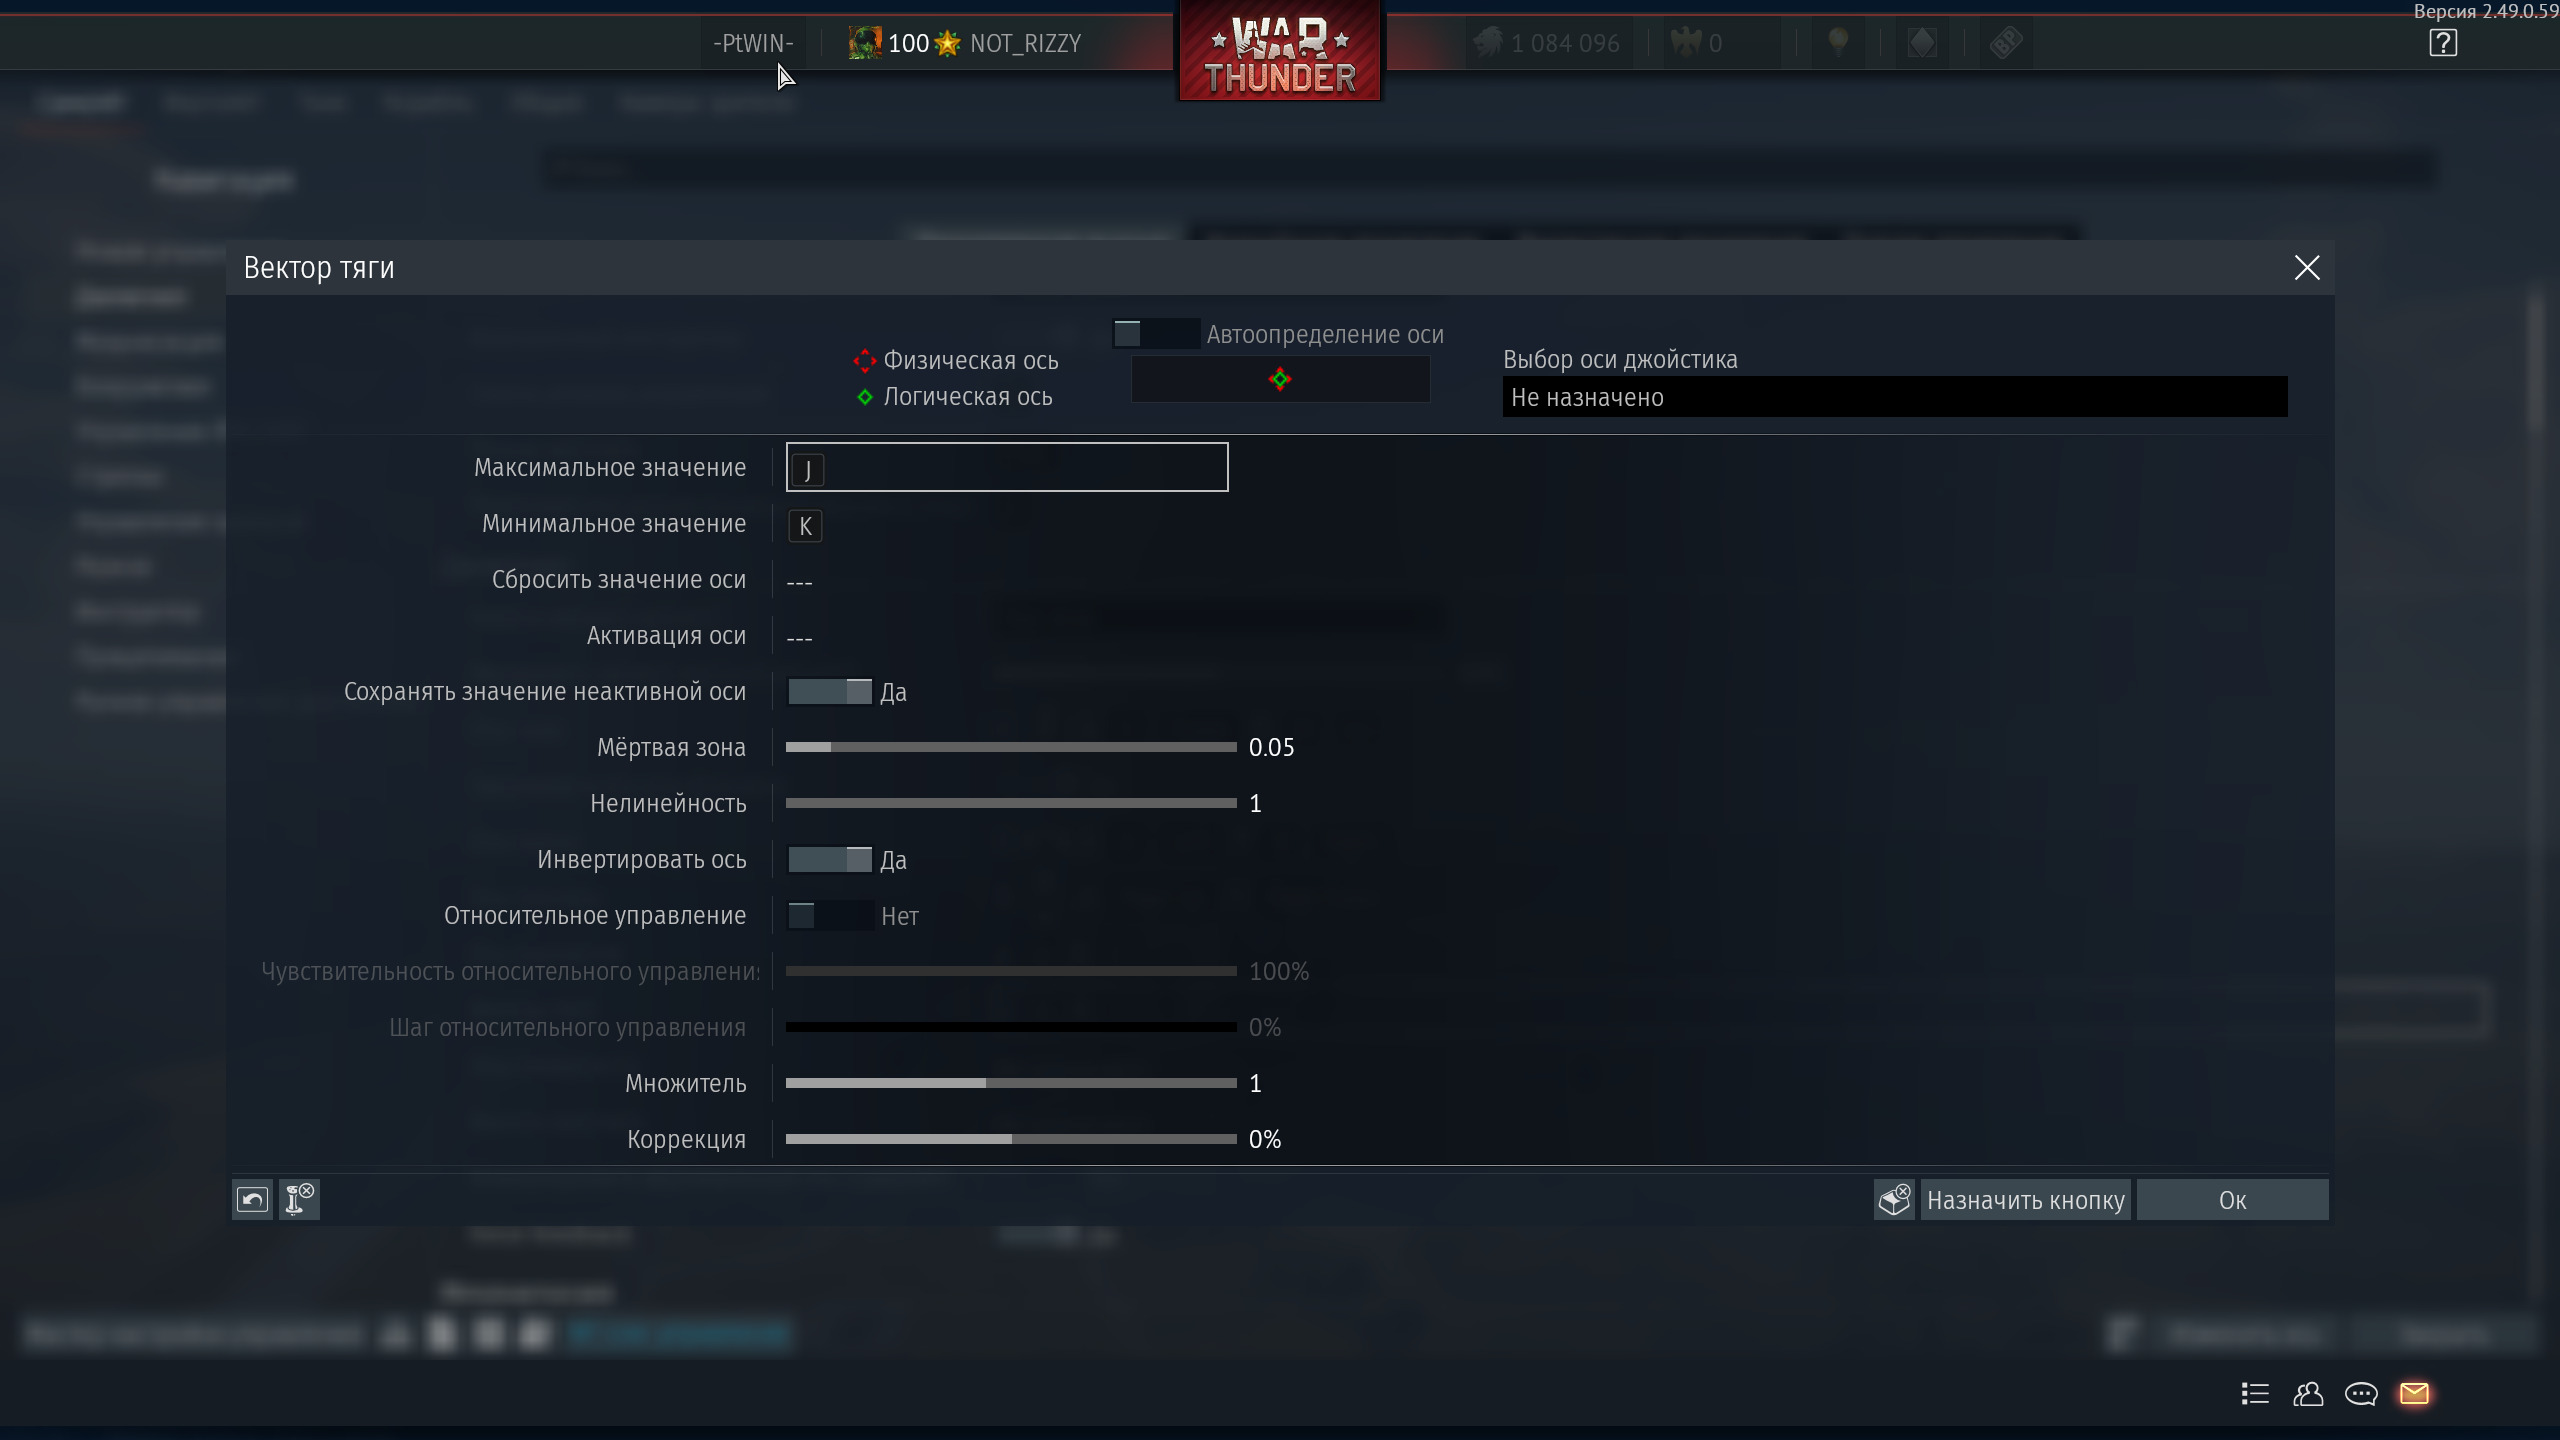2560x1440 pixels.
Task: Open the list menu icon at bottom
Action: coord(2255,1393)
